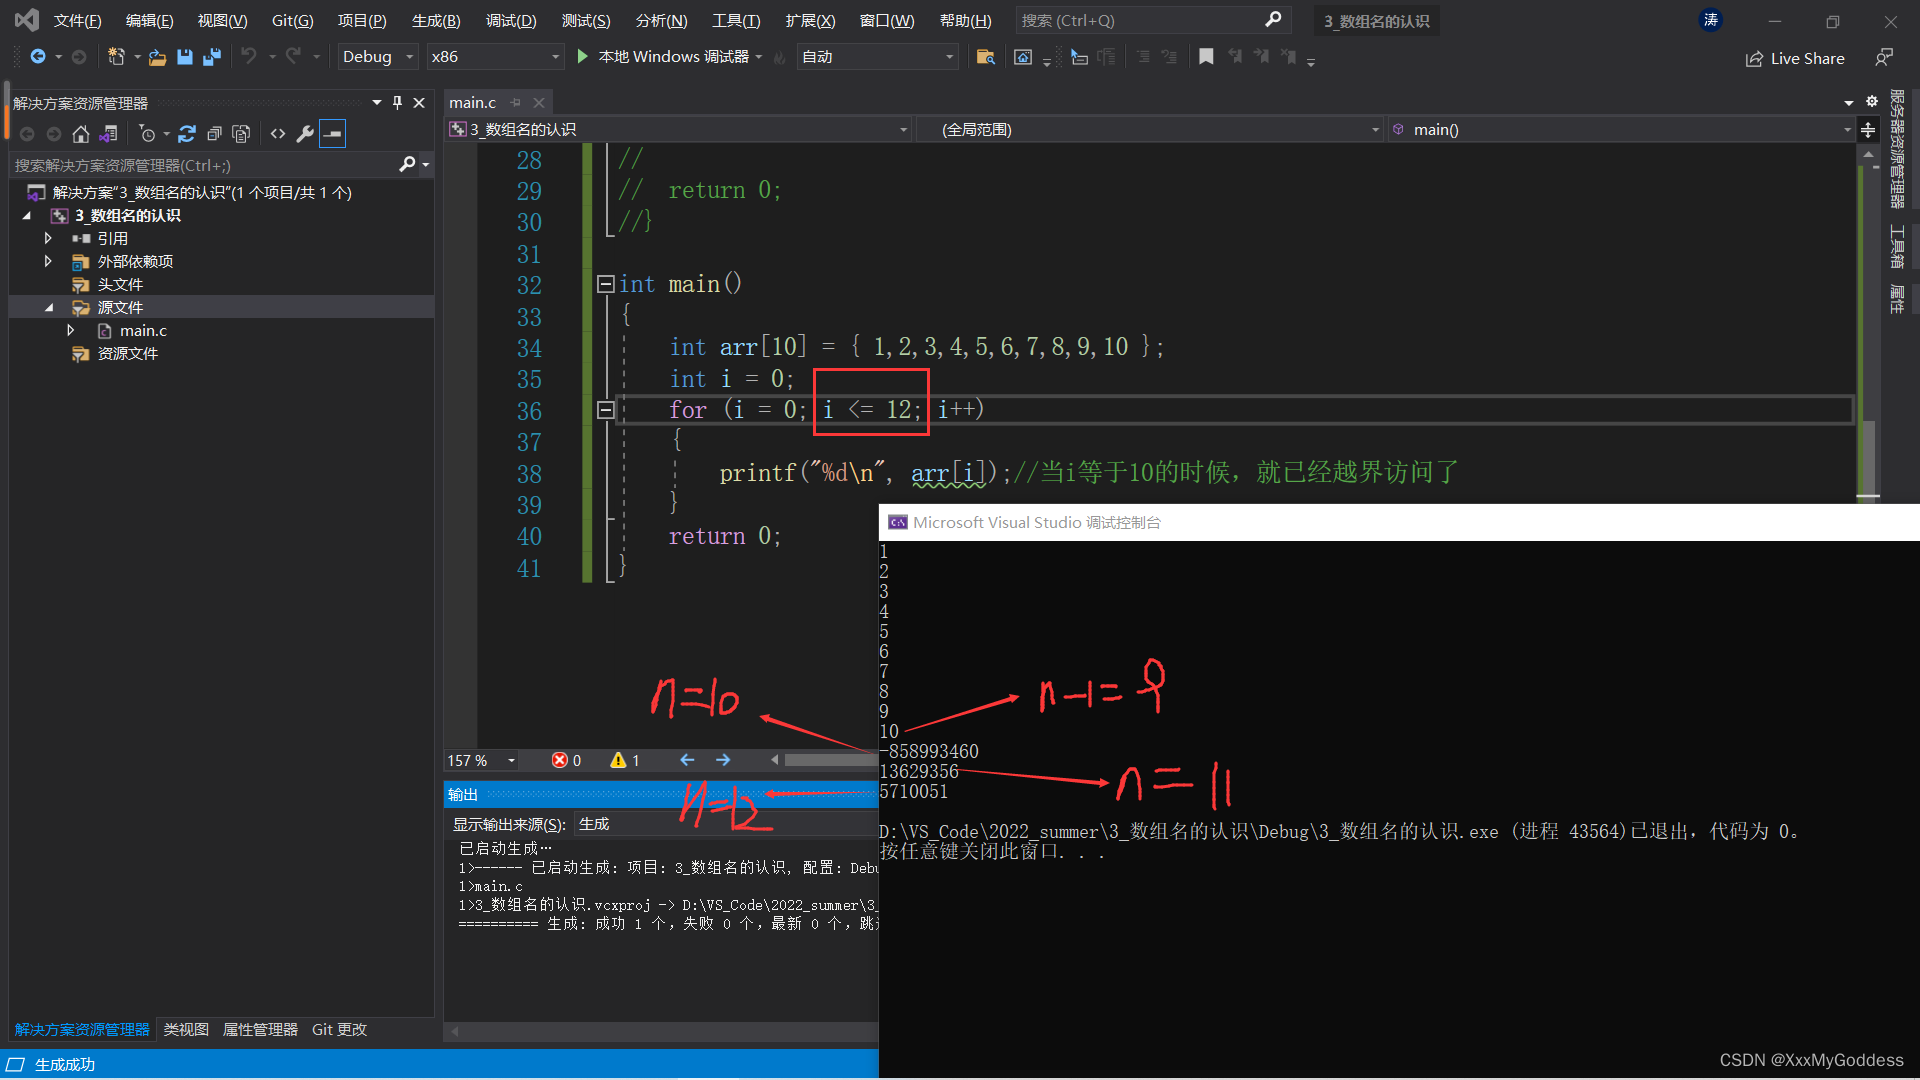Collapse the main() function outline box
The image size is (1920, 1080).
click(x=605, y=284)
